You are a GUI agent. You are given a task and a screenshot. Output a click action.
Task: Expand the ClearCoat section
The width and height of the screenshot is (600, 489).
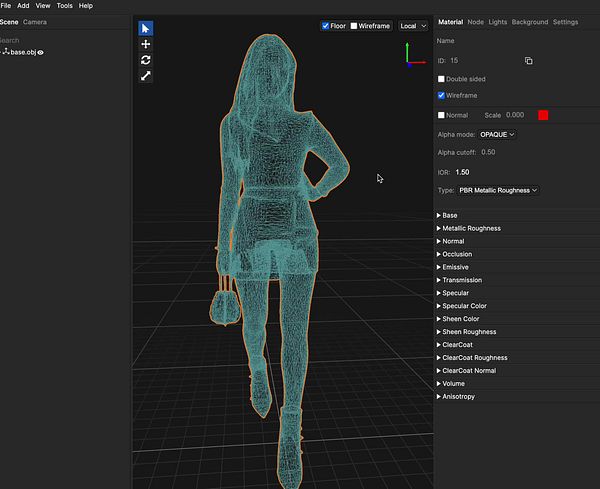coord(455,345)
